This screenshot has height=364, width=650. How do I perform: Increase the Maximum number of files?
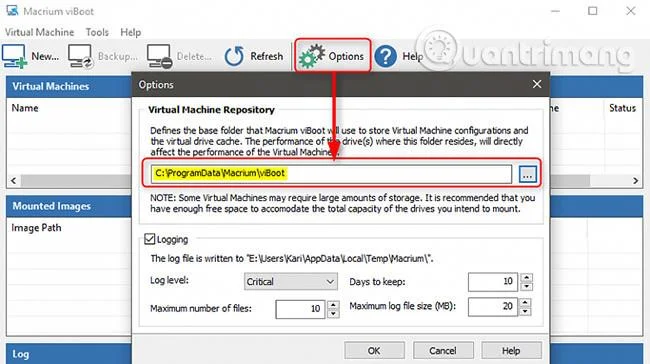(333, 305)
